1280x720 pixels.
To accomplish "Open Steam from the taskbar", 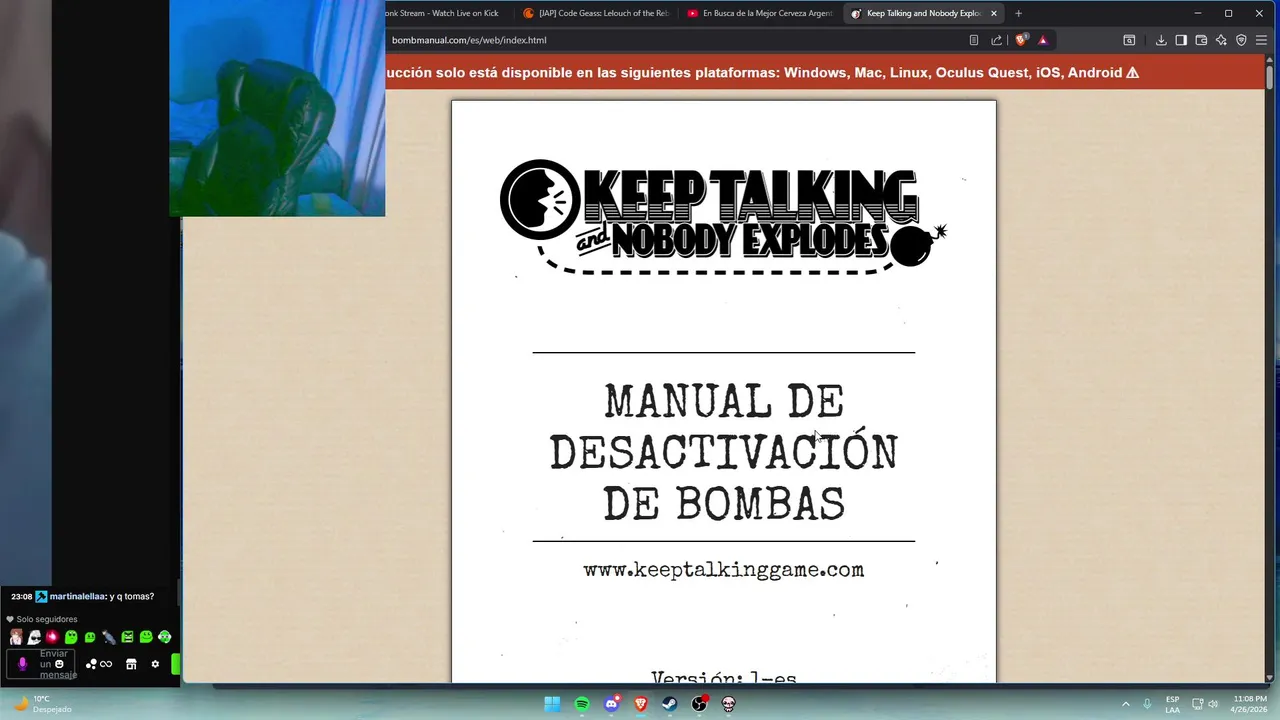I will [x=670, y=704].
